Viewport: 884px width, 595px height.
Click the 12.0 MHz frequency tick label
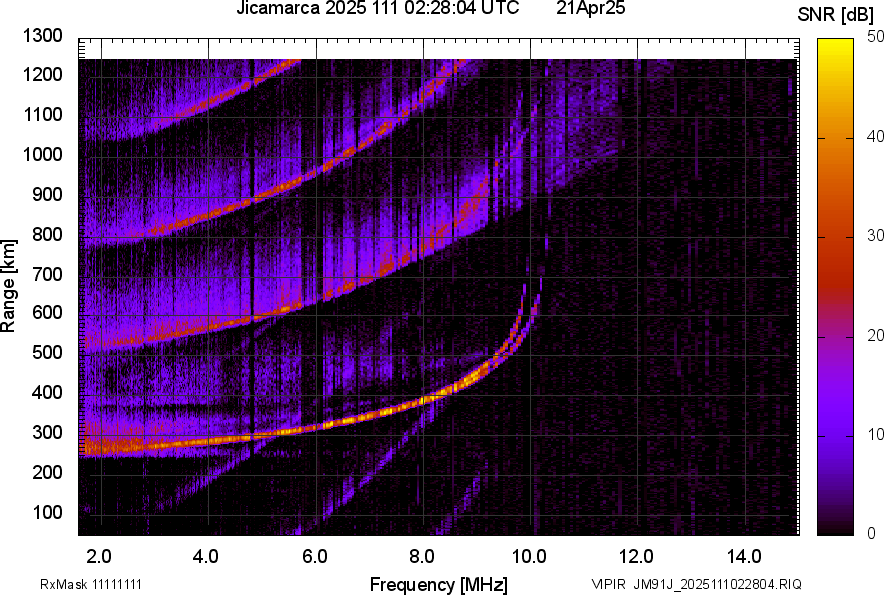click(635, 557)
